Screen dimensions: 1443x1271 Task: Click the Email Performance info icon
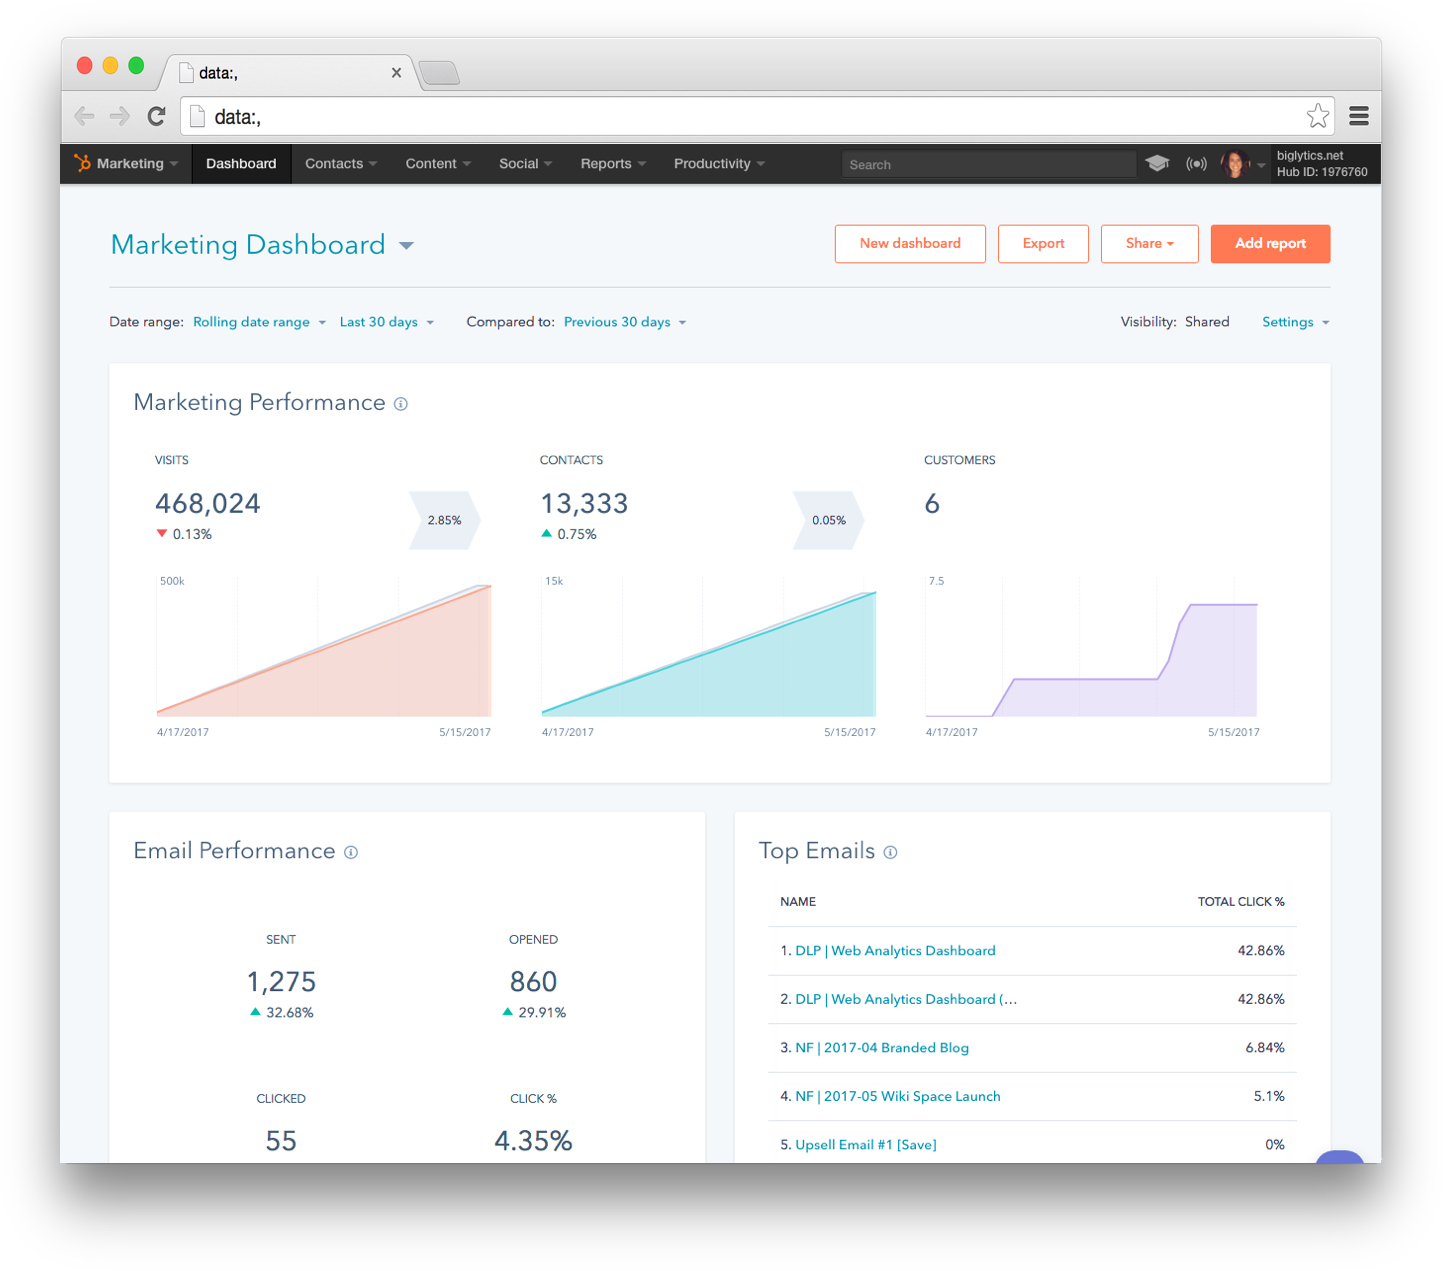point(351,852)
